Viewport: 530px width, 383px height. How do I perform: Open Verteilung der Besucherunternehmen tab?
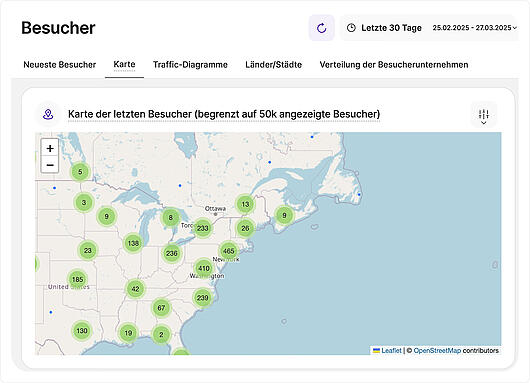point(394,65)
